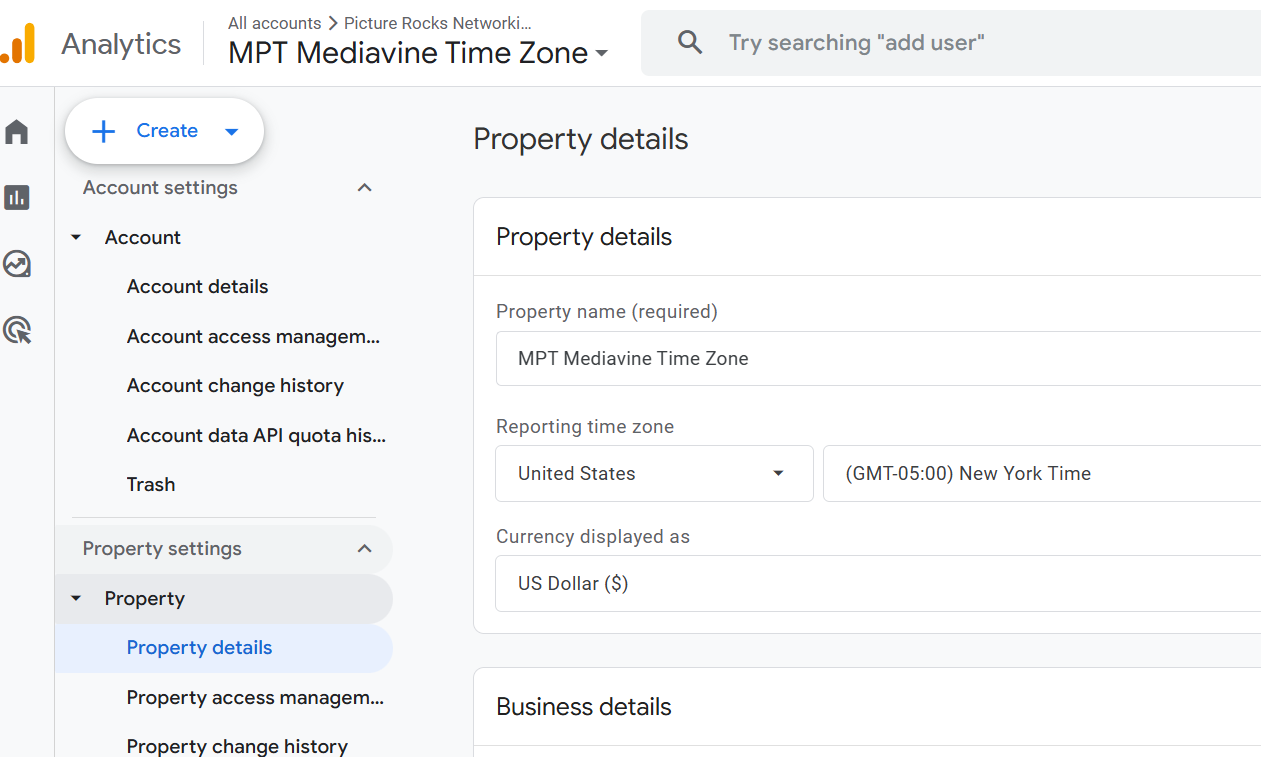Open the Home icon in left rail

tap(17, 132)
